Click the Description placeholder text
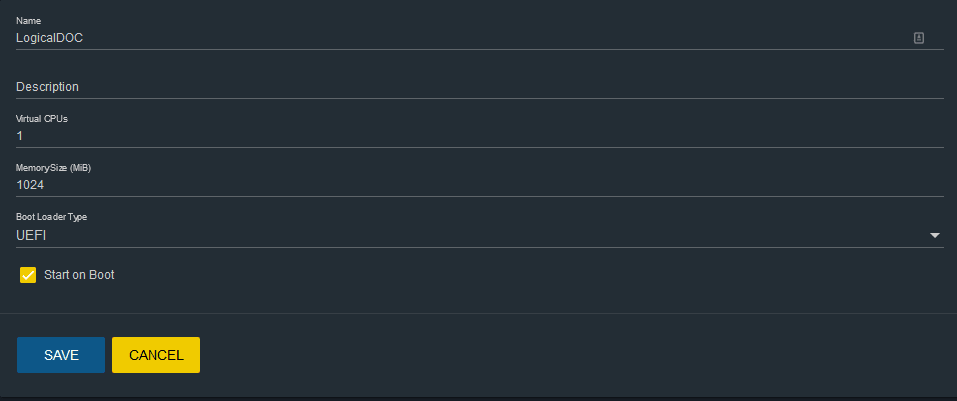Viewport: 957px width, 401px height. click(47, 87)
